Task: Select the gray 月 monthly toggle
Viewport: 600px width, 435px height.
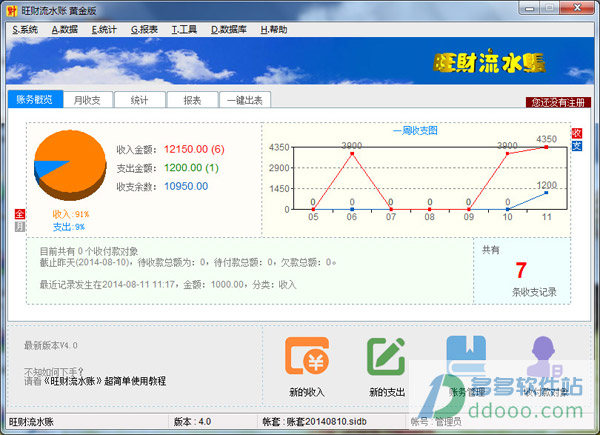Action: (20, 226)
